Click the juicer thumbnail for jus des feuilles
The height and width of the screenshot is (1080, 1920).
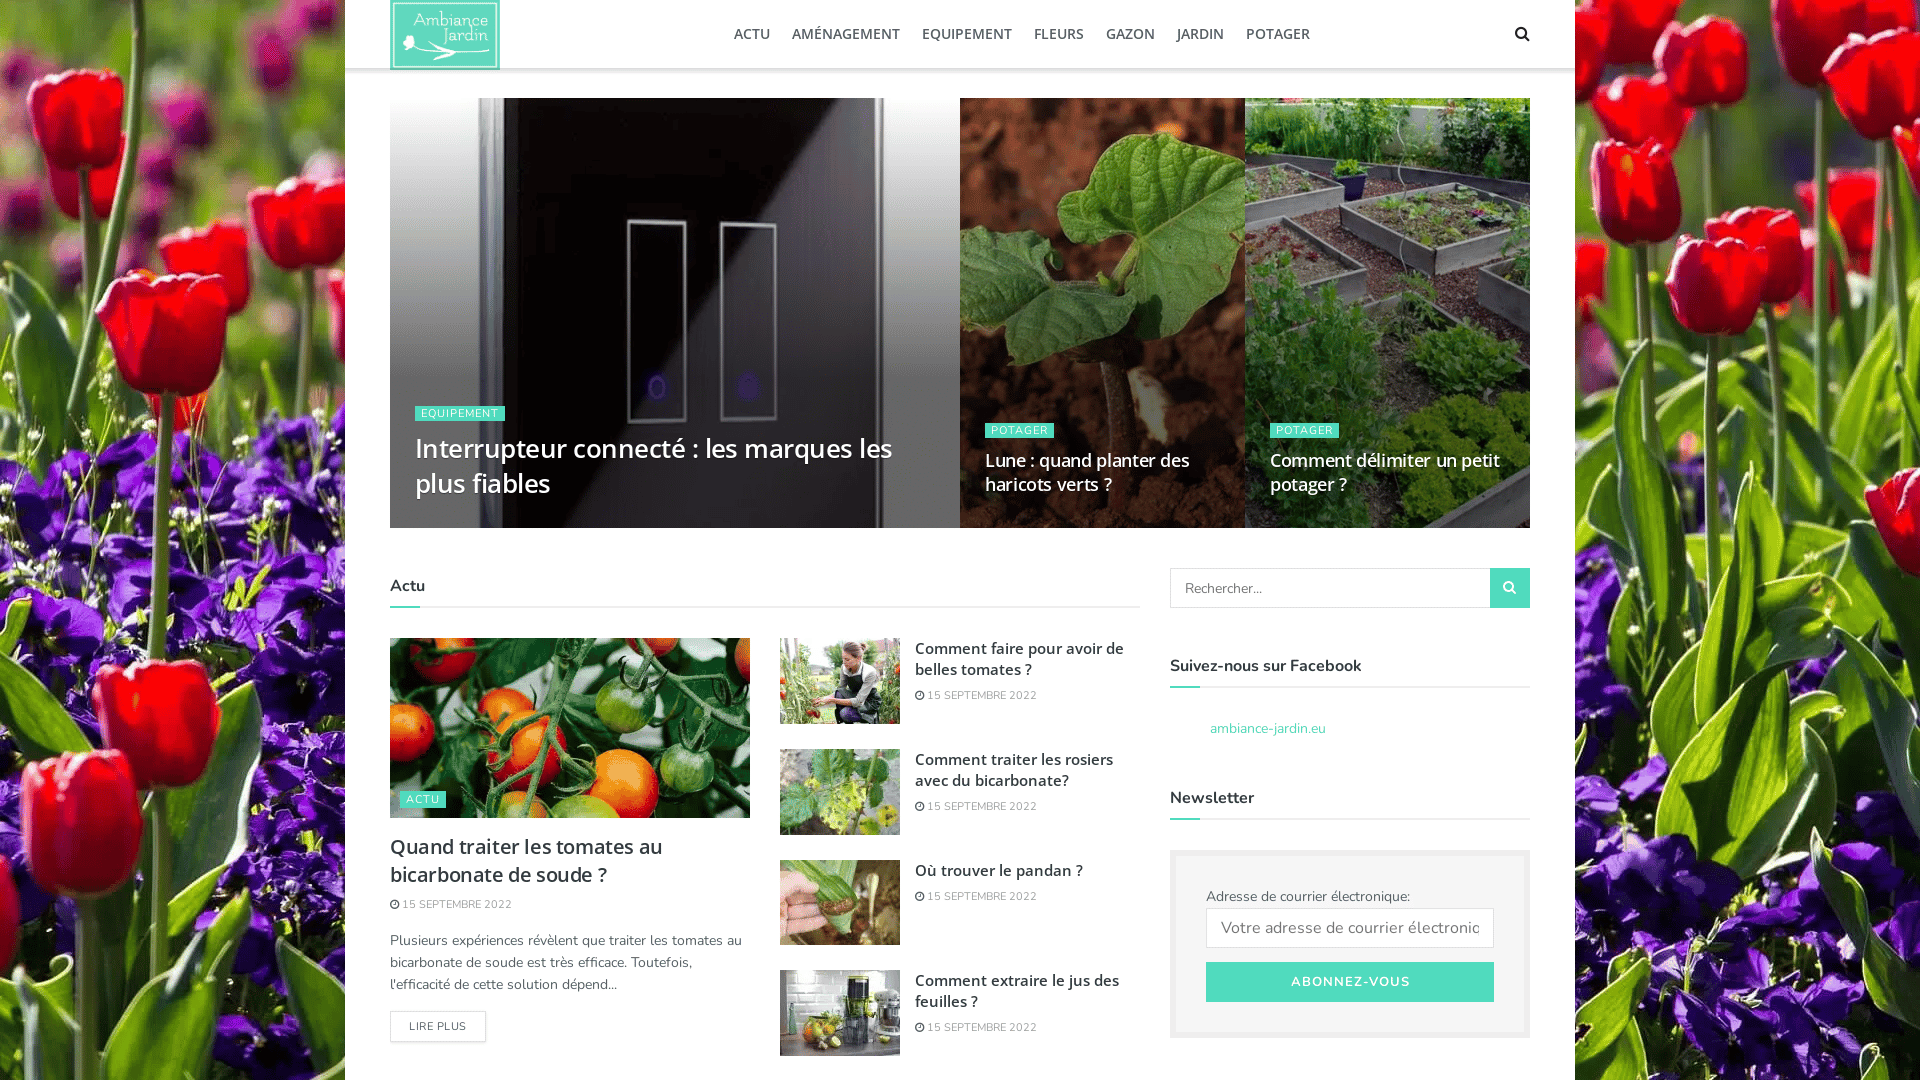[x=840, y=1013]
